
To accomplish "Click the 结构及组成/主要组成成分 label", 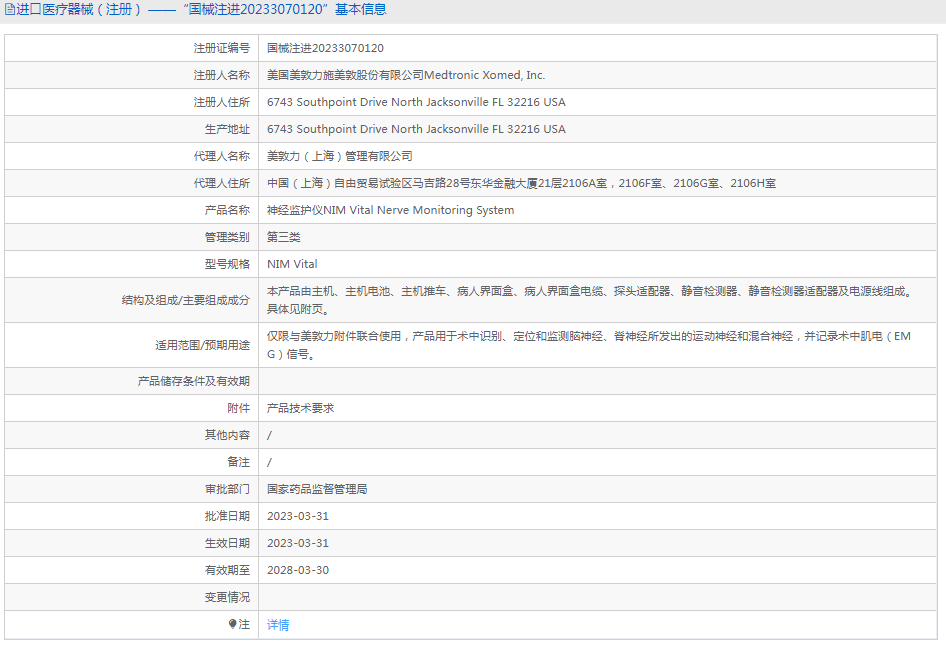I will pos(186,300).
